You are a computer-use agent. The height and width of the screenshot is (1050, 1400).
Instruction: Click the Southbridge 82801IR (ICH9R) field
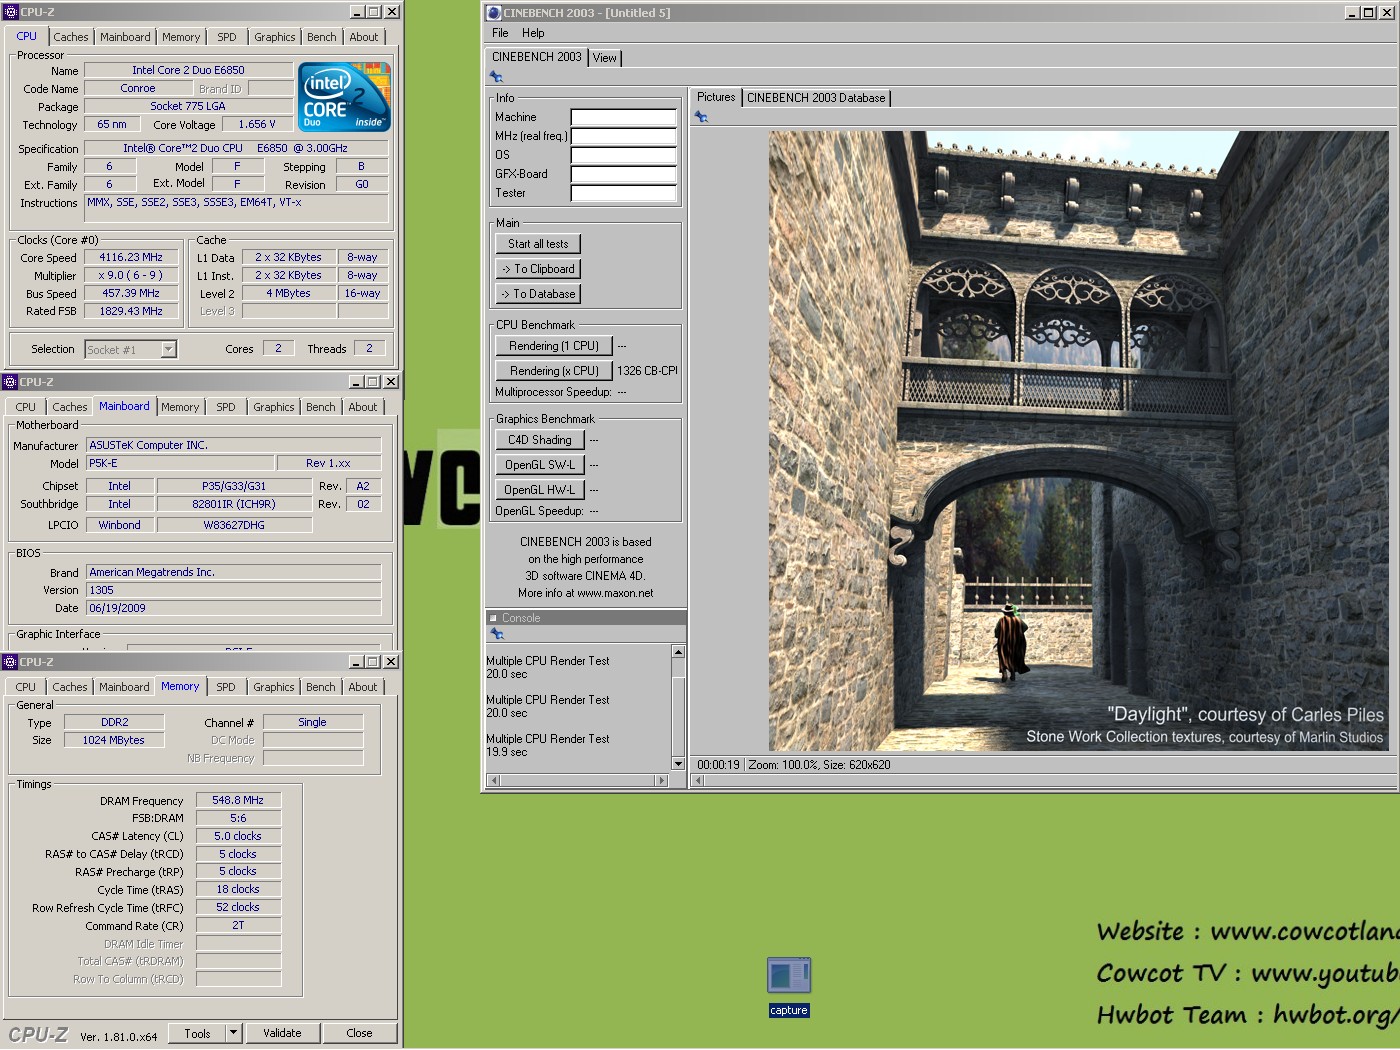pos(234,504)
